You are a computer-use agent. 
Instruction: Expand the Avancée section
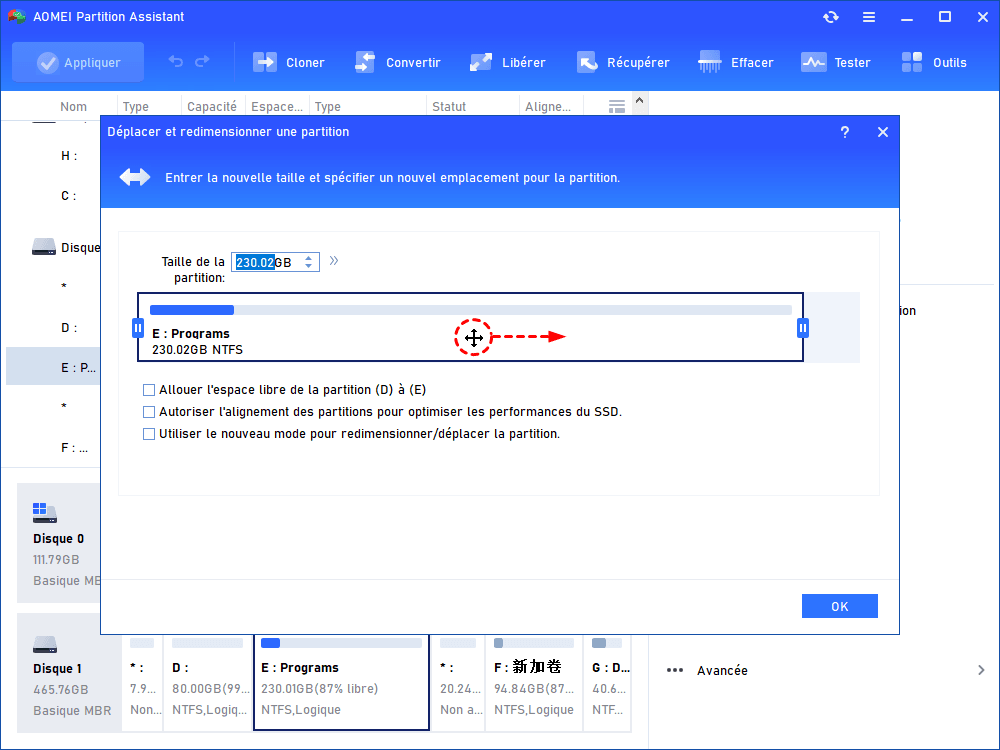[981, 670]
